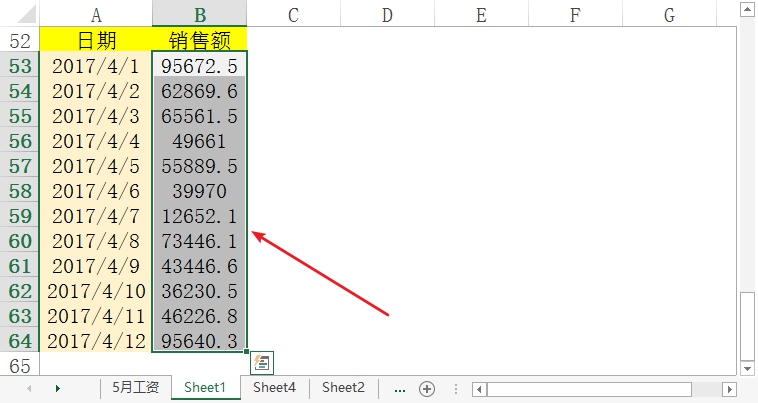
Task: Click the sales value 95640.3
Action: coord(200,341)
